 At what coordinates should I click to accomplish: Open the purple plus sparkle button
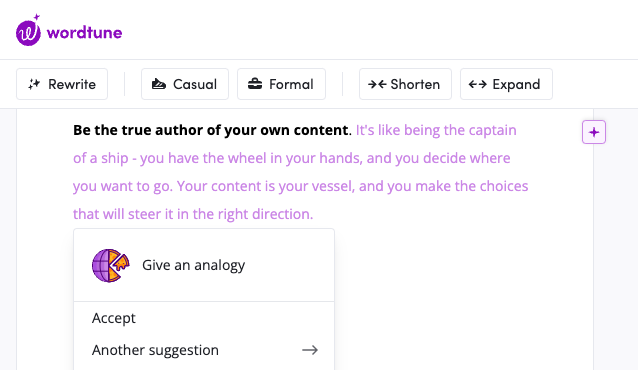click(x=594, y=132)
